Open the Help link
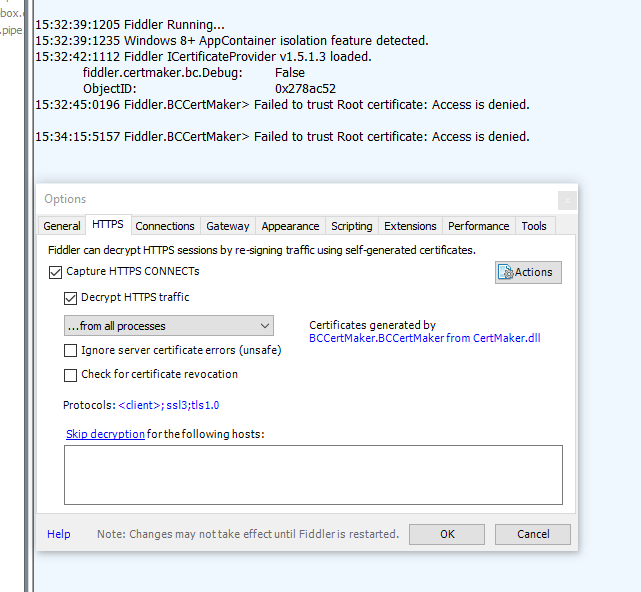This screenshot has width=641, height=592. click(59, 534)
